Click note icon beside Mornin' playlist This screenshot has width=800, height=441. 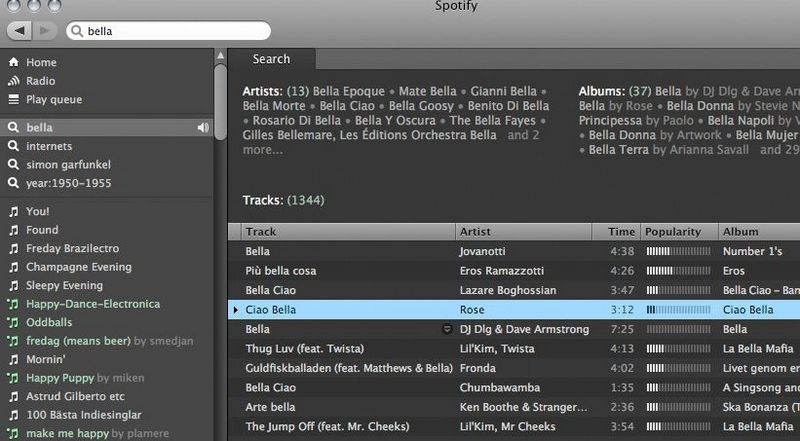pyautogui.click(x=14, y=359)
